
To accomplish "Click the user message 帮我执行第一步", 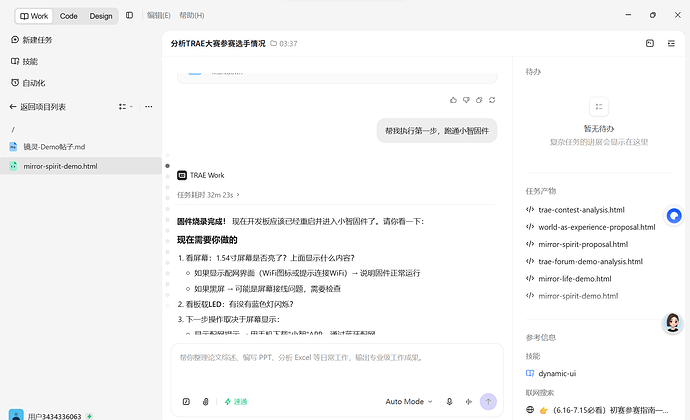I will click(x=437, y=131).
